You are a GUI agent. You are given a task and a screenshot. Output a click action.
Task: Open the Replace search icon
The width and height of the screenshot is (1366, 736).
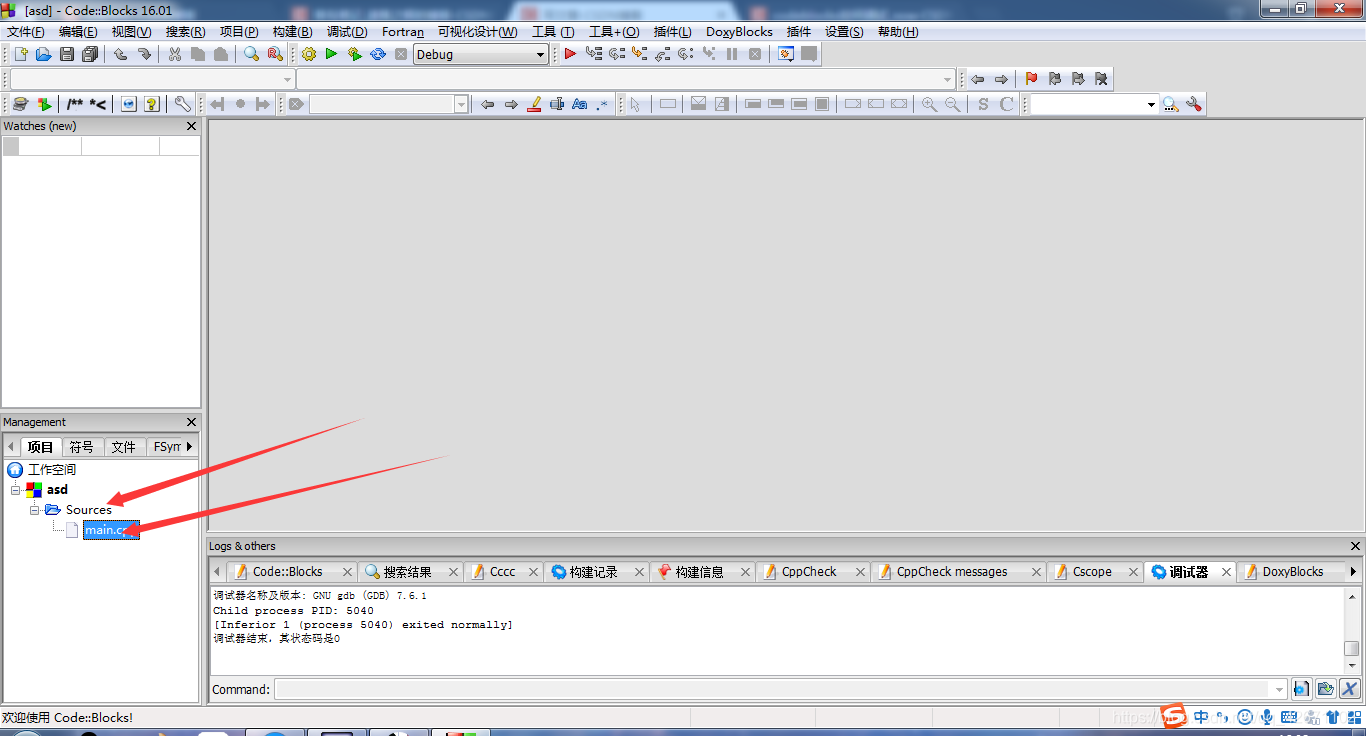pos(275,54)
